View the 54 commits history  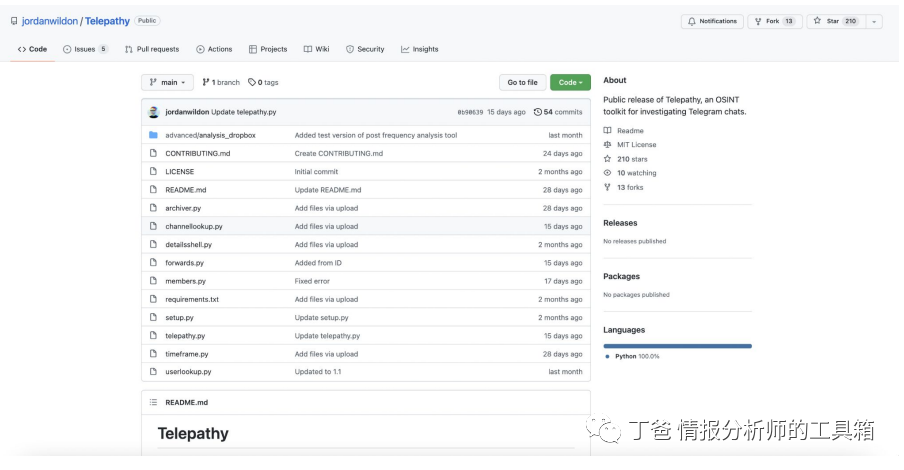point(558,112)
